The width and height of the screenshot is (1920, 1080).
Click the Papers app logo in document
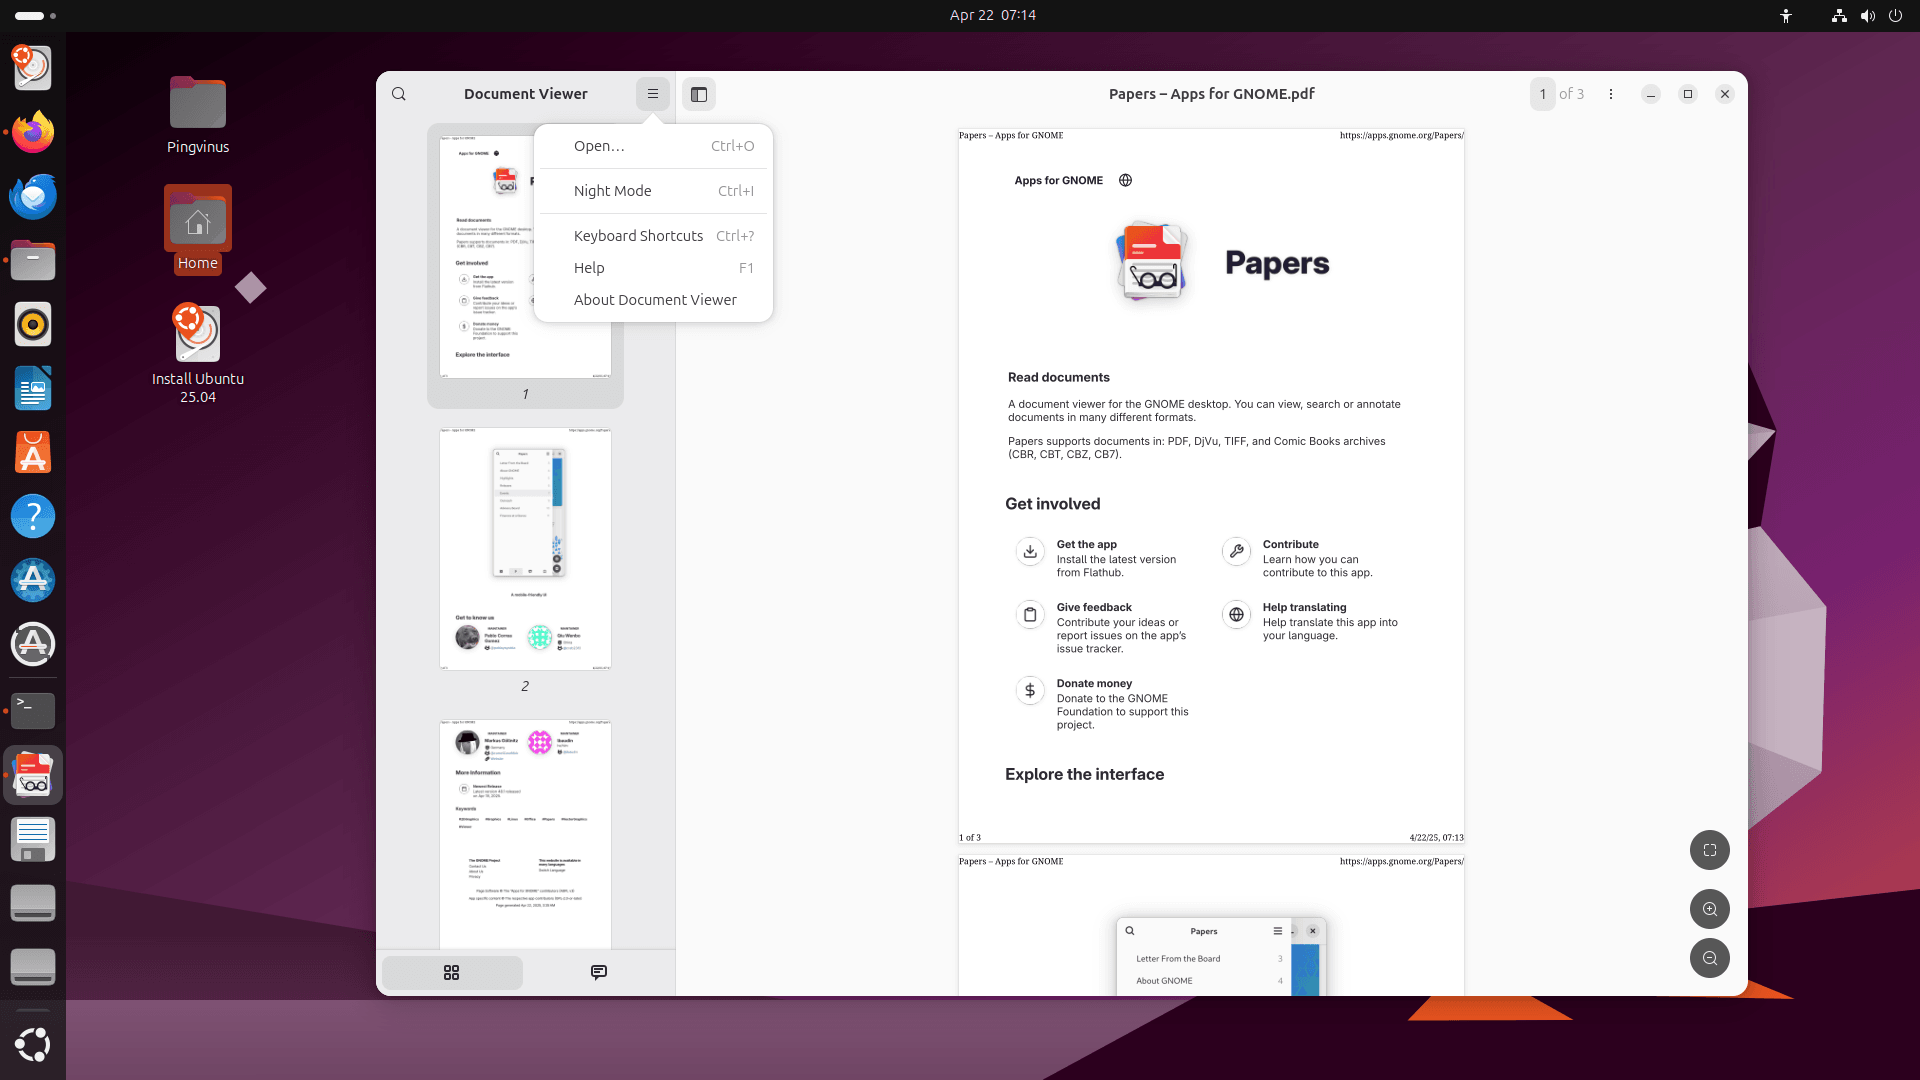tap(1152, 262)
